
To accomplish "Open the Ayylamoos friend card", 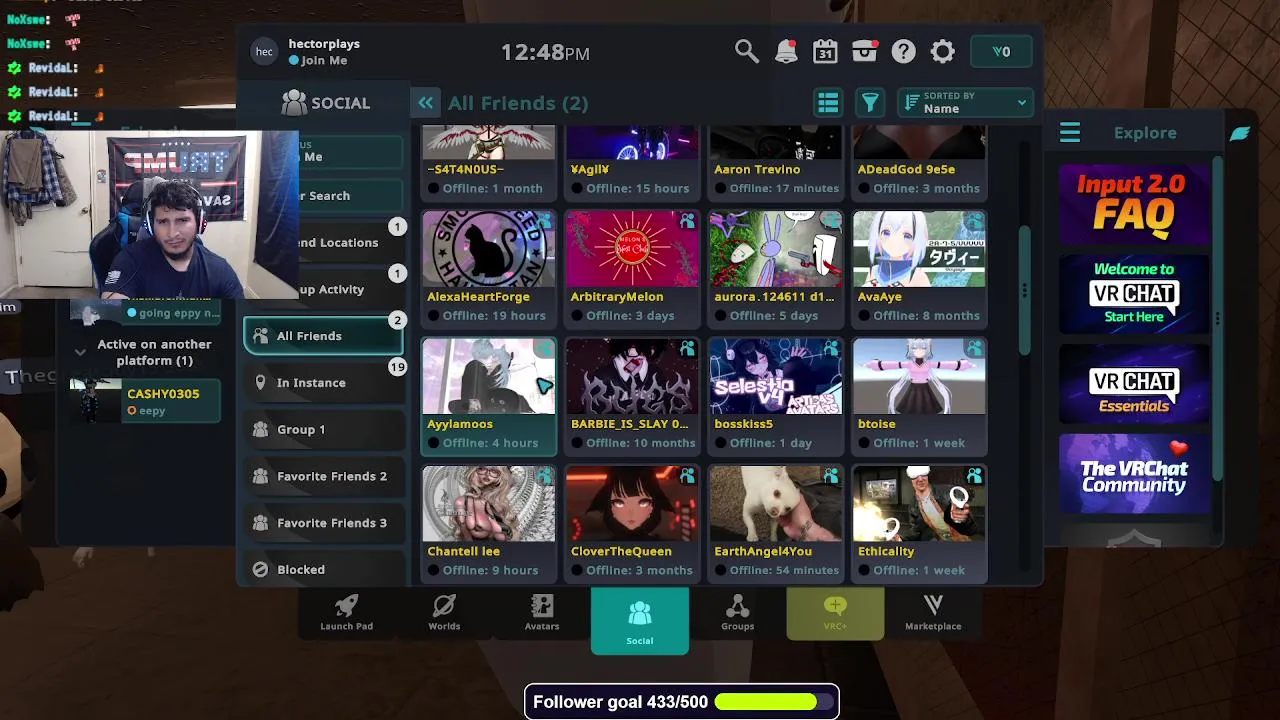I will [489, 396].
